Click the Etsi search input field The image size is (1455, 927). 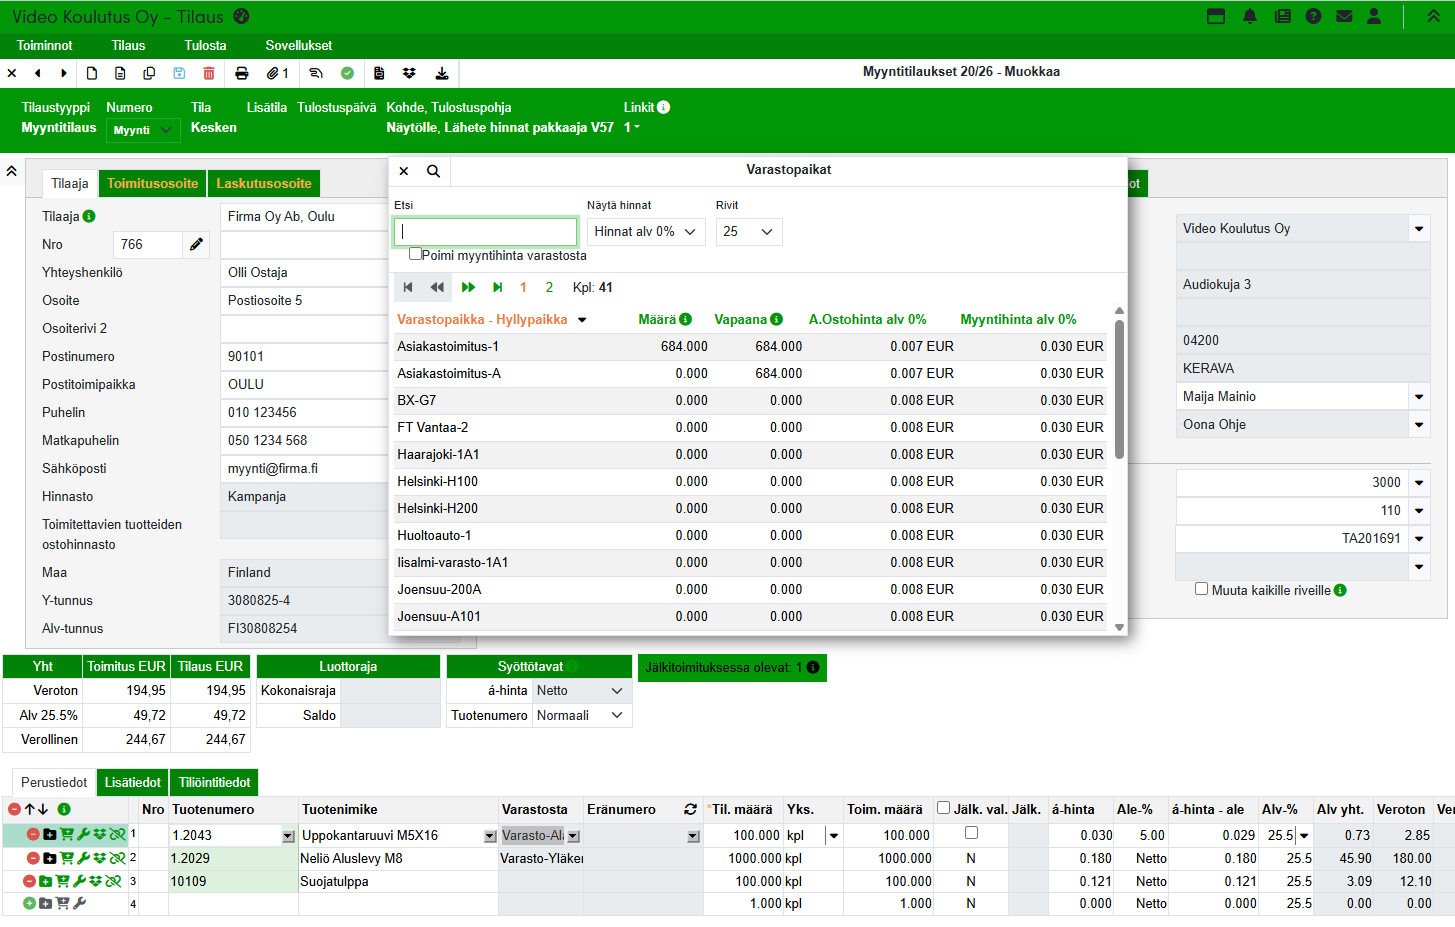tap(486, 232)
